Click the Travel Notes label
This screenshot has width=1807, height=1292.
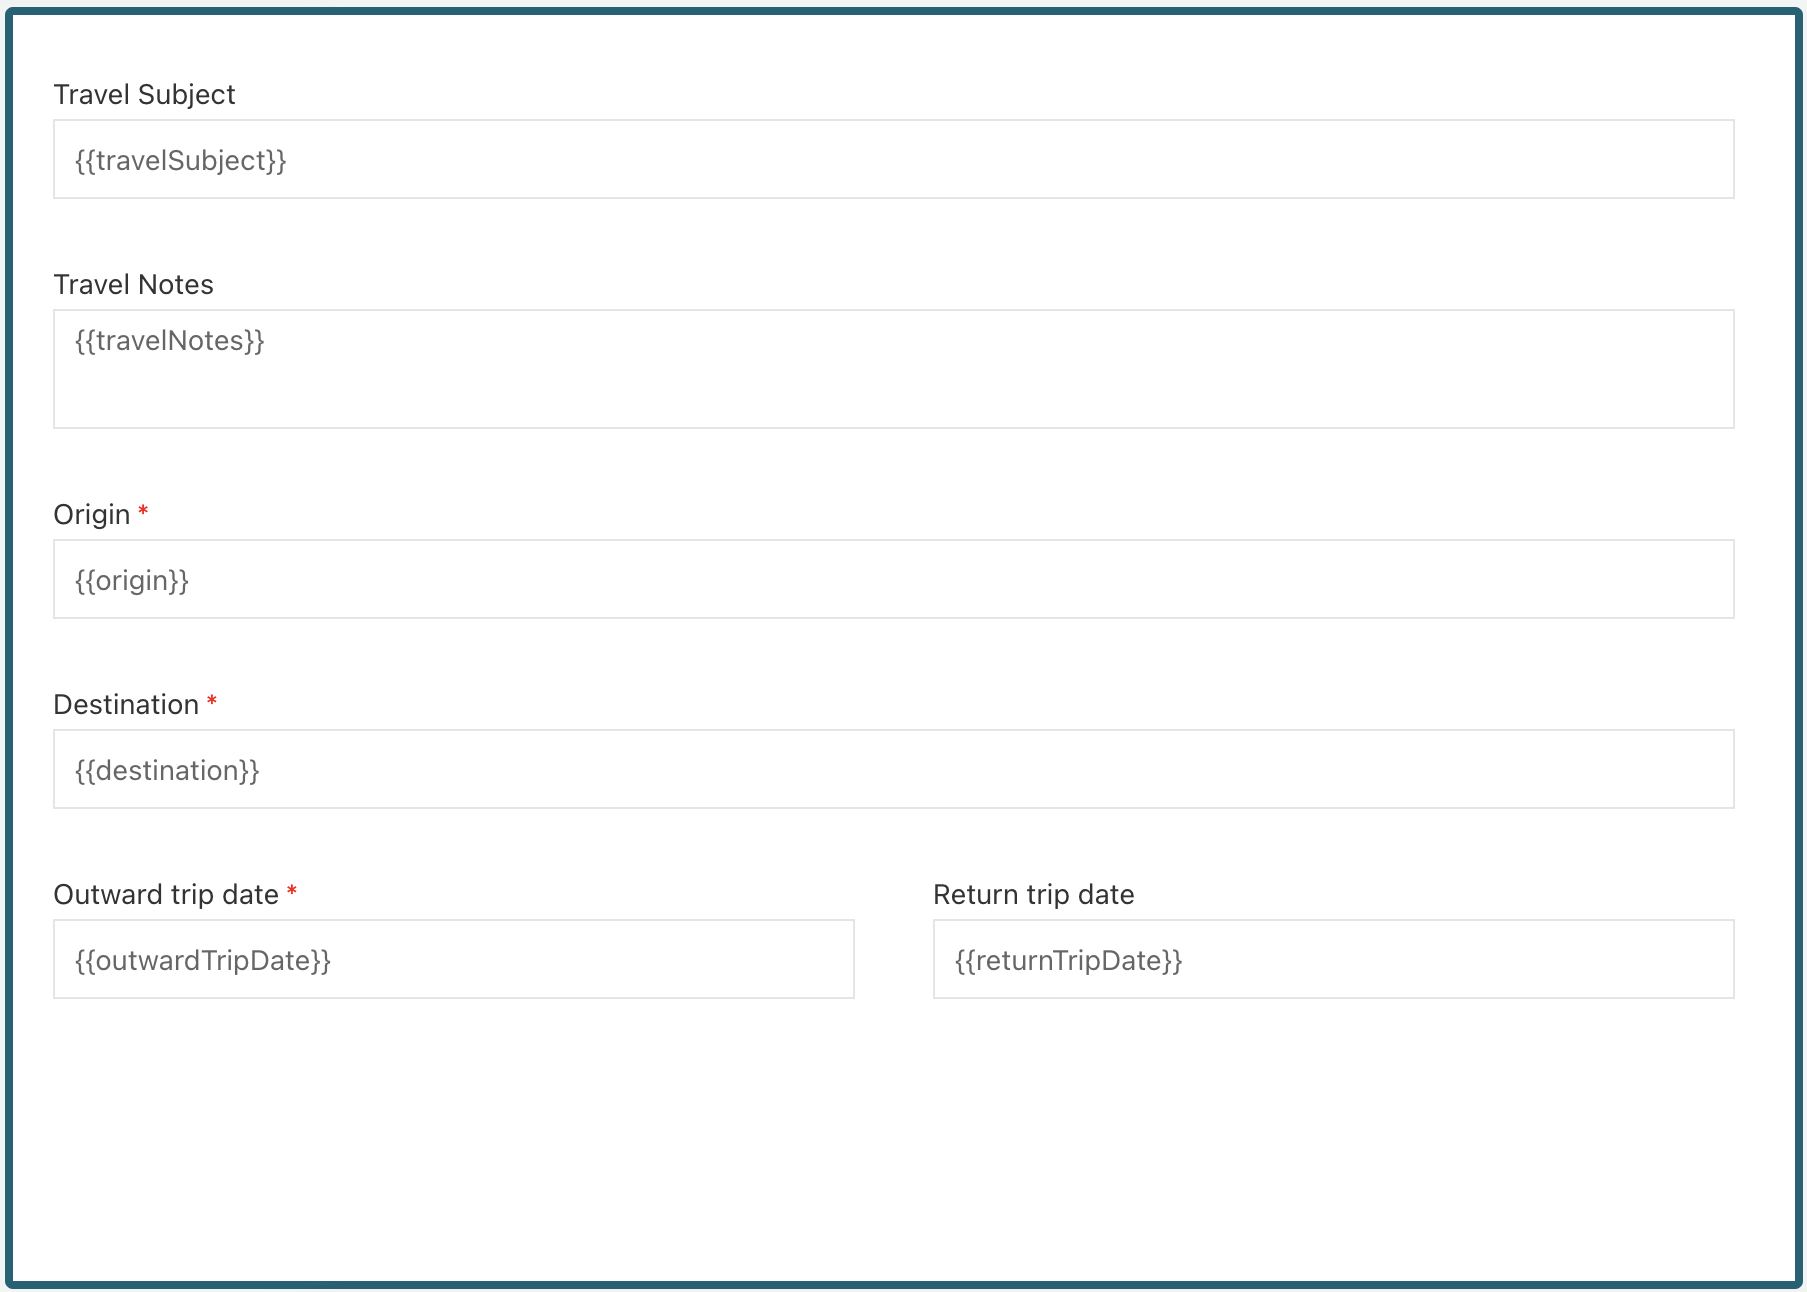coord(133,285)
